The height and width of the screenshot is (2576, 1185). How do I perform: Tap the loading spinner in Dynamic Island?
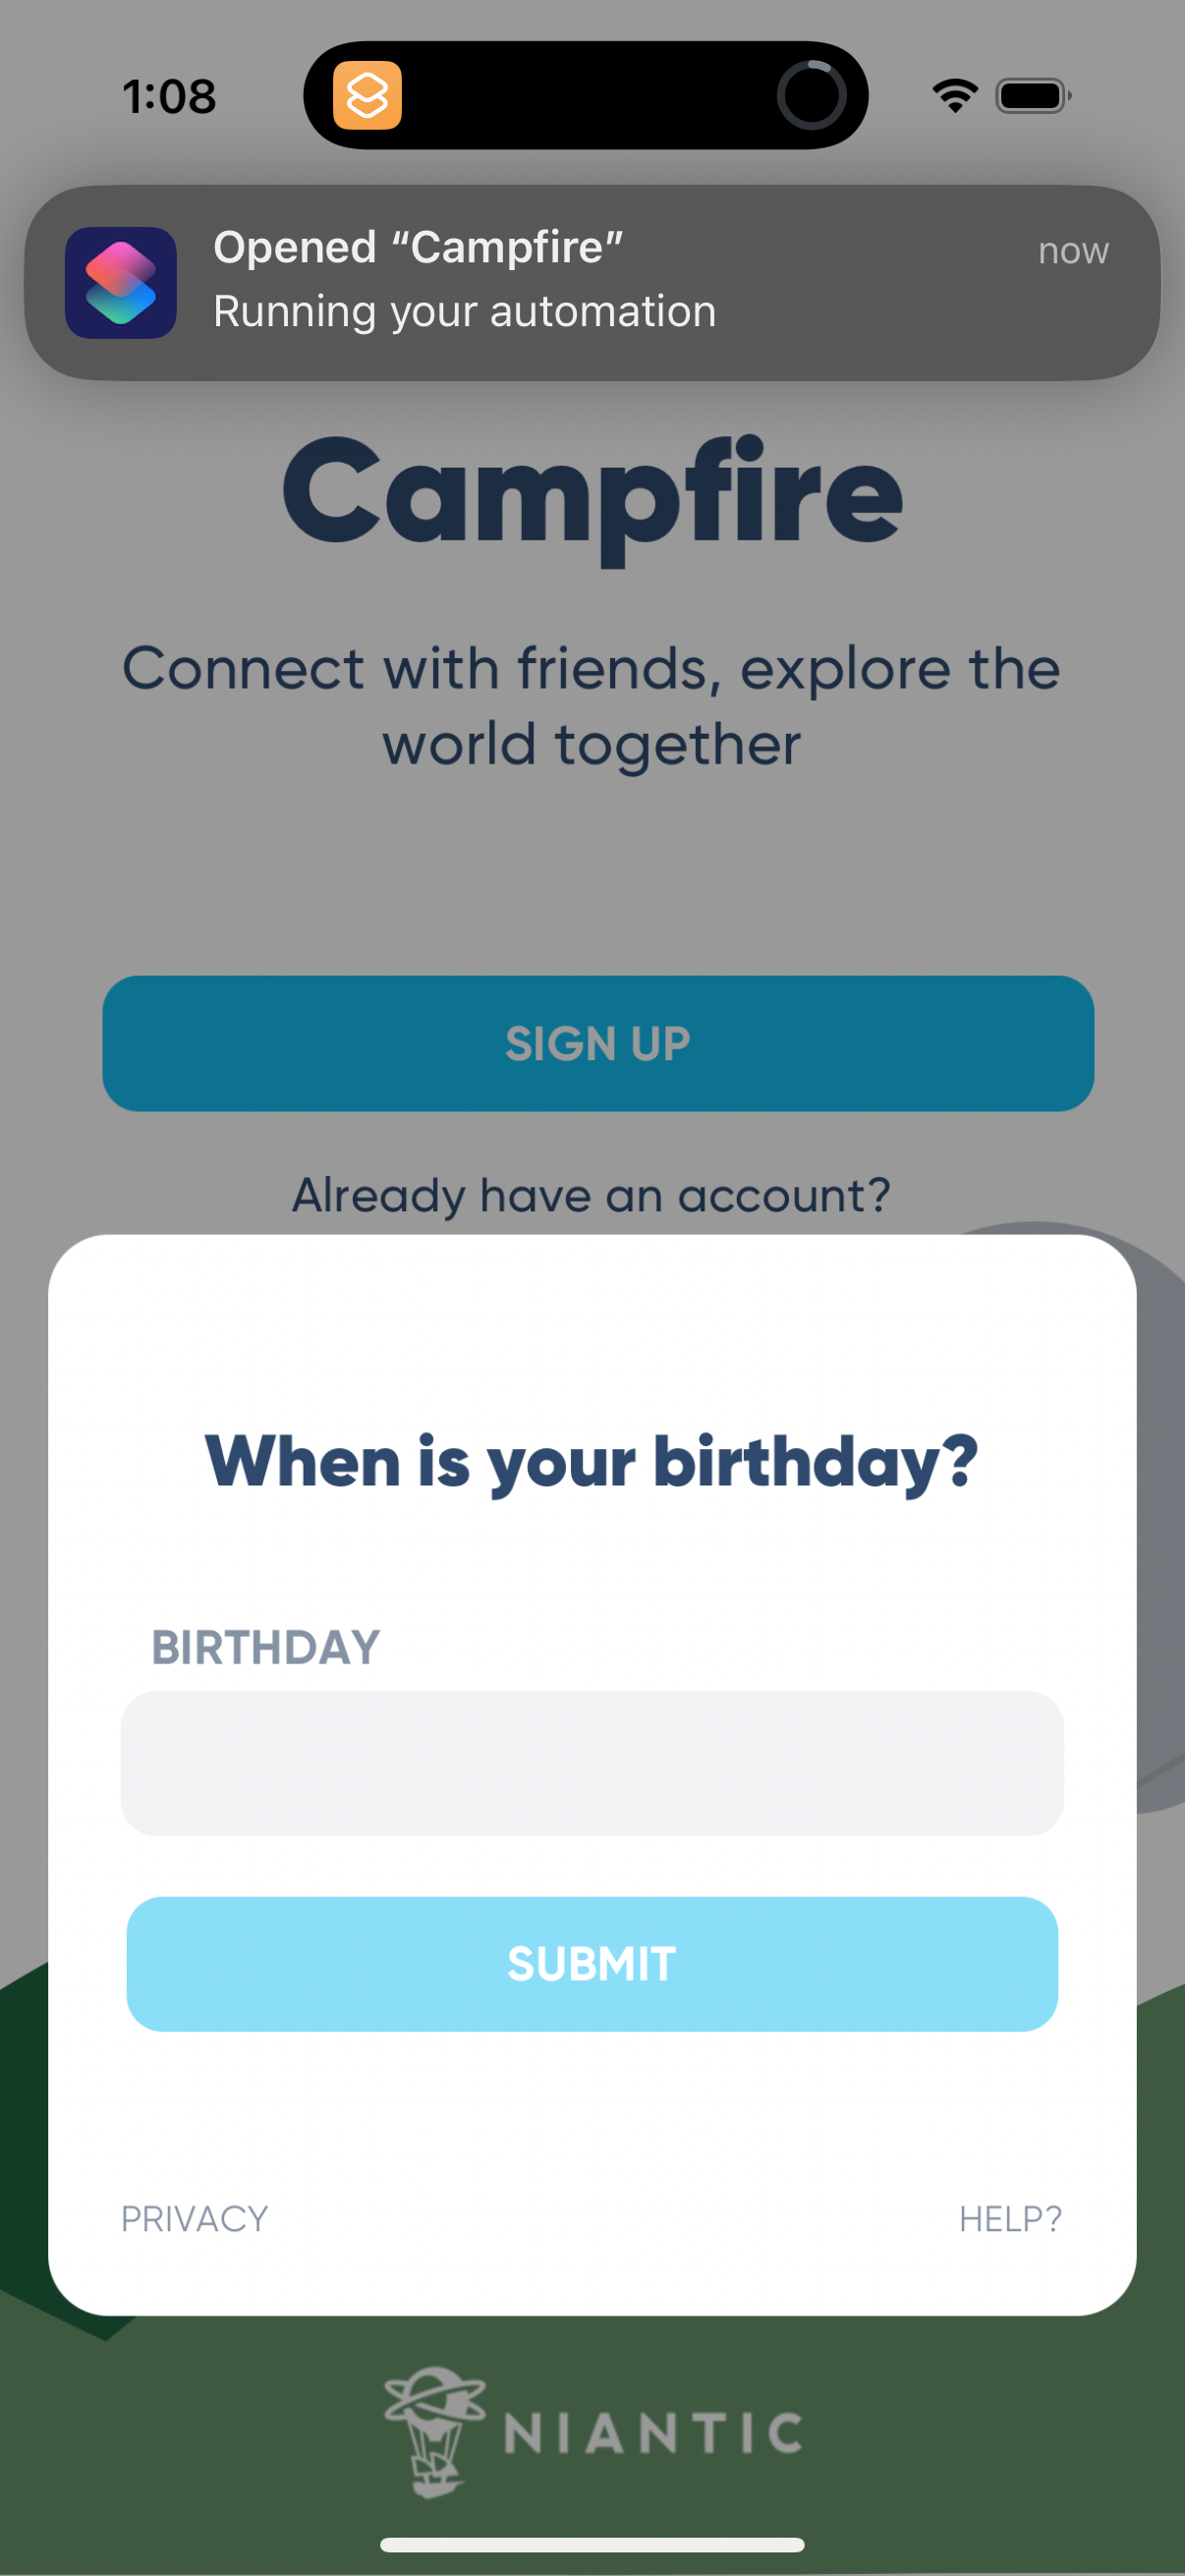click(811, 96)
